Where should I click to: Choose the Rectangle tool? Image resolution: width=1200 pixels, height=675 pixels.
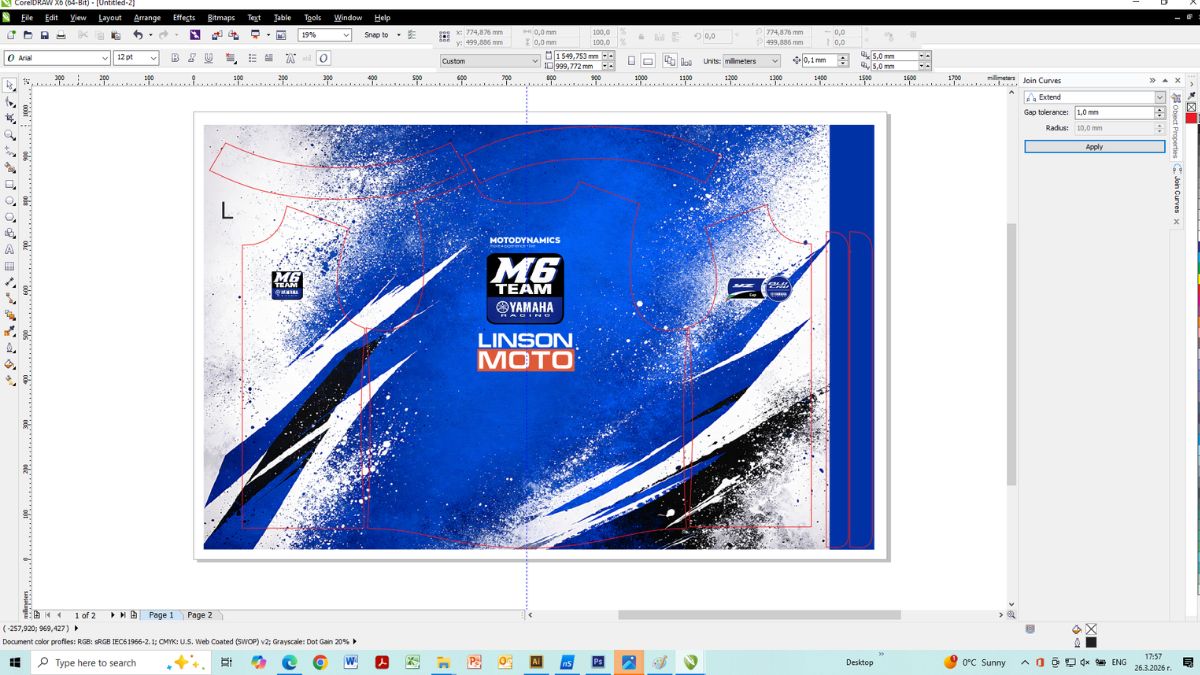pos(10,184)
